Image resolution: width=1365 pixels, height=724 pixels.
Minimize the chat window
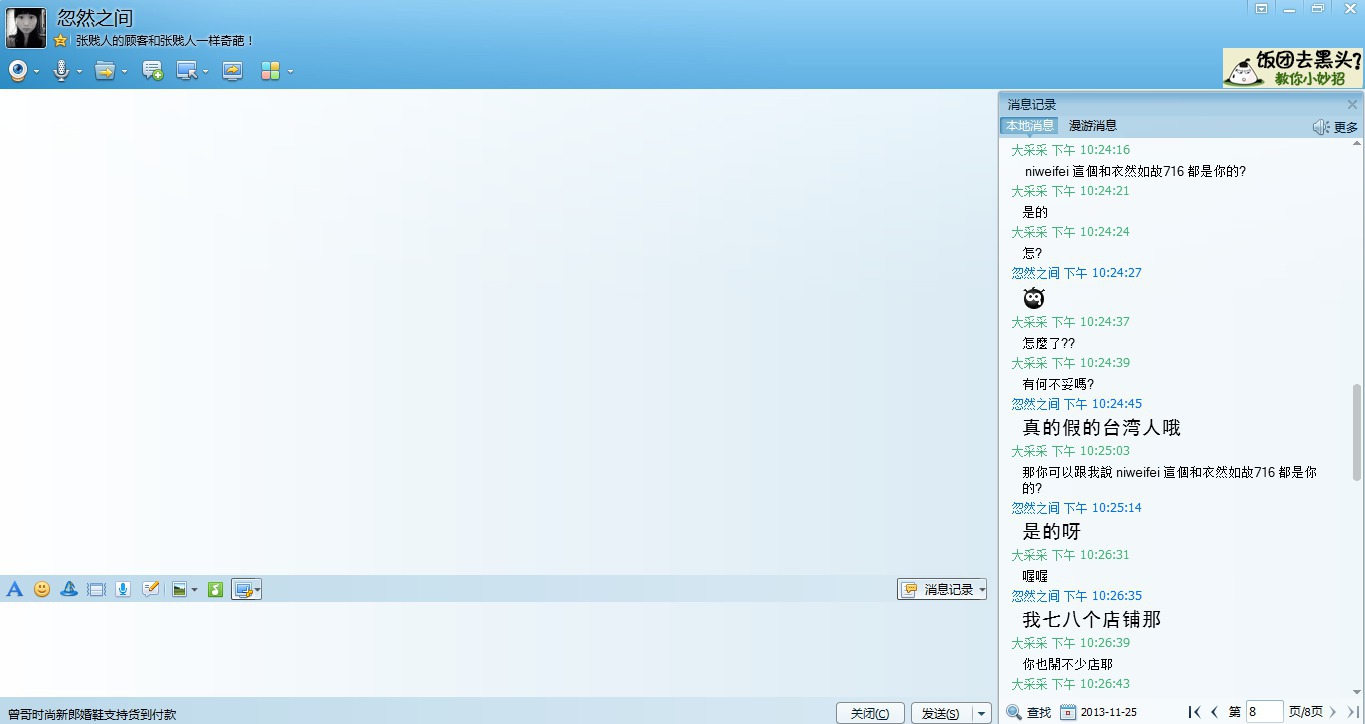point(1290,8)
